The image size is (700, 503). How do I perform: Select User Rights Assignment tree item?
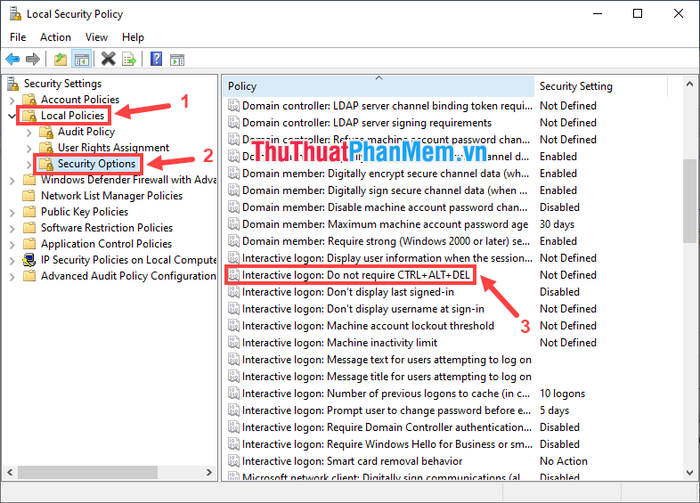(x=113, y=148)
